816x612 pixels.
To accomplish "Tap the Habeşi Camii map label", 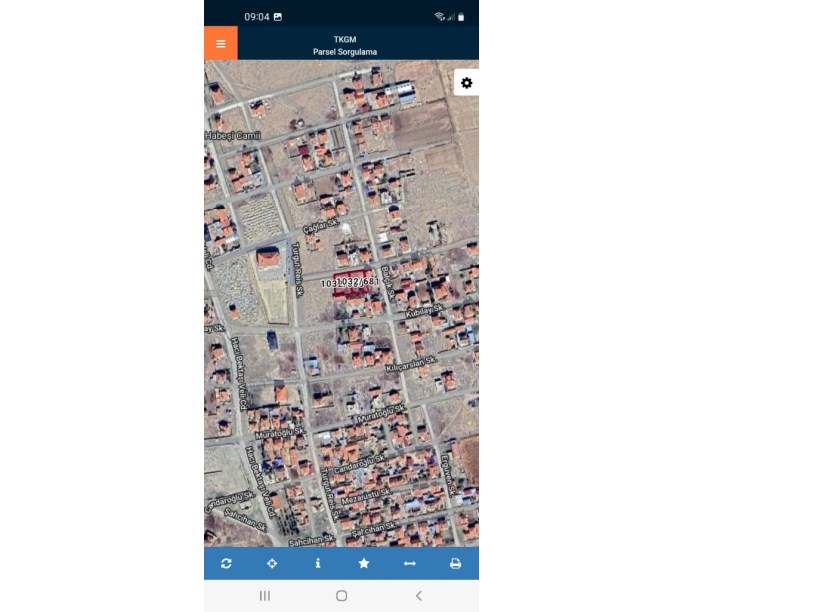I will [233, 136].
